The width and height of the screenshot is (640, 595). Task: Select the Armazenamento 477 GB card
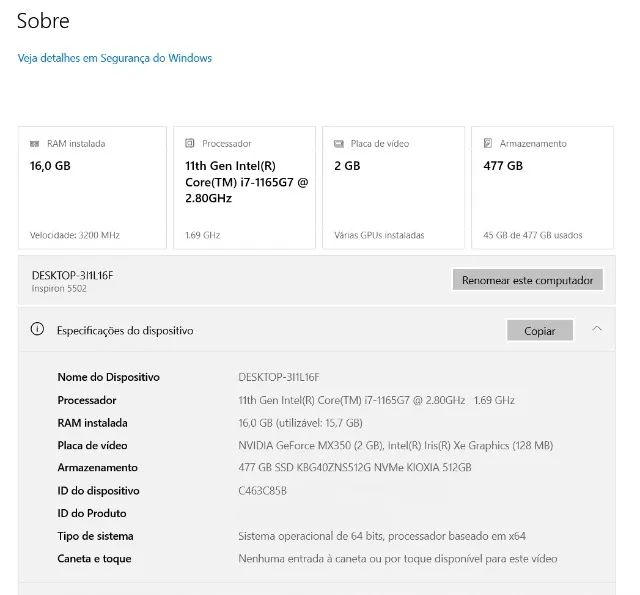click(x=542, y=188)
